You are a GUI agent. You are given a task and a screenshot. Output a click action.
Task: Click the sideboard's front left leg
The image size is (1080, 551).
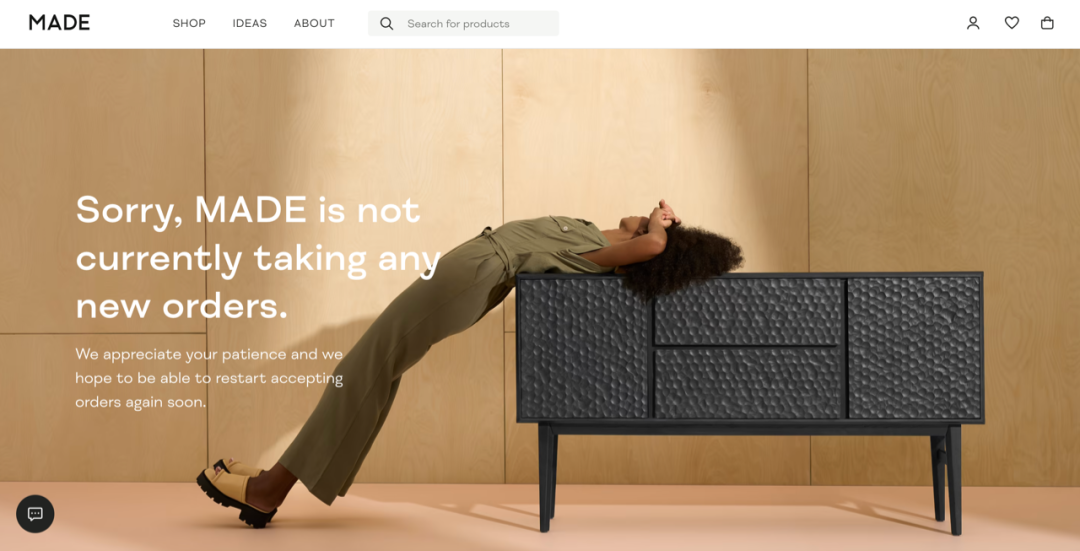point(546,478)
